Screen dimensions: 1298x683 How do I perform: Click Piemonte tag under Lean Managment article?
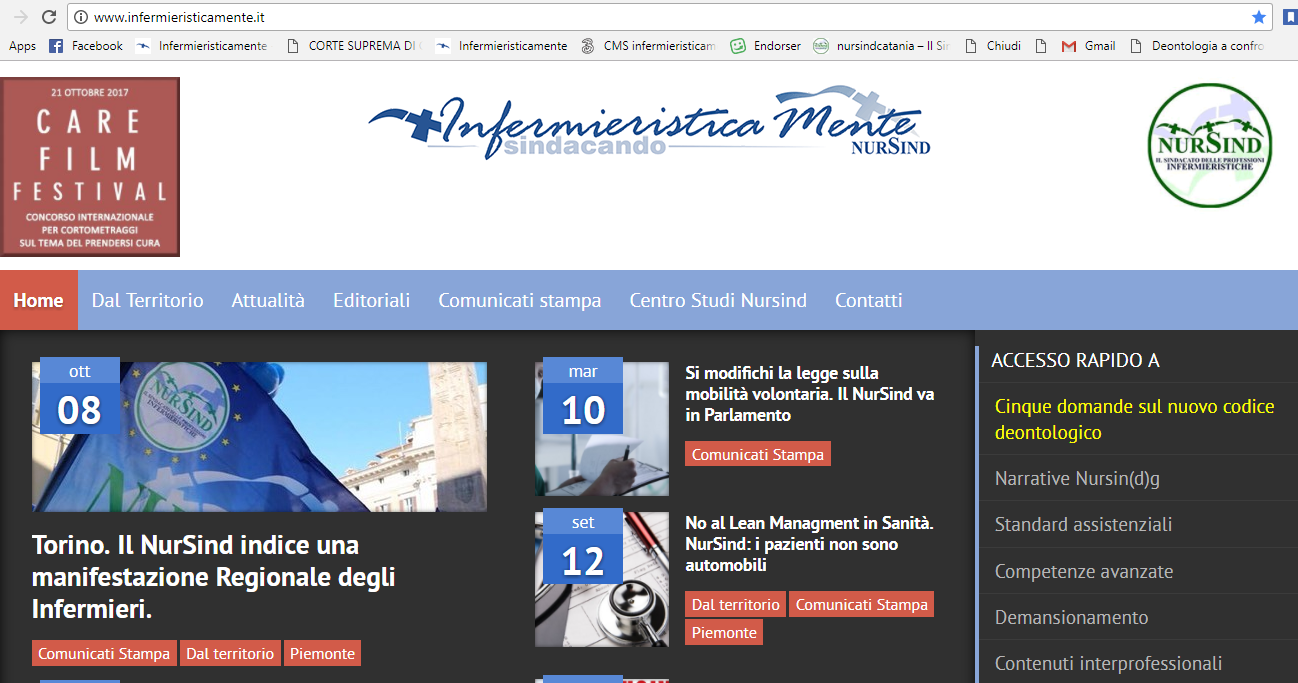(724, 632)
